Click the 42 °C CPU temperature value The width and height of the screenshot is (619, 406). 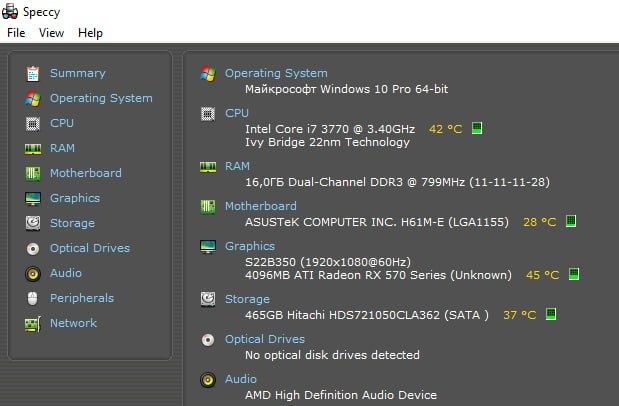point(446,129)
